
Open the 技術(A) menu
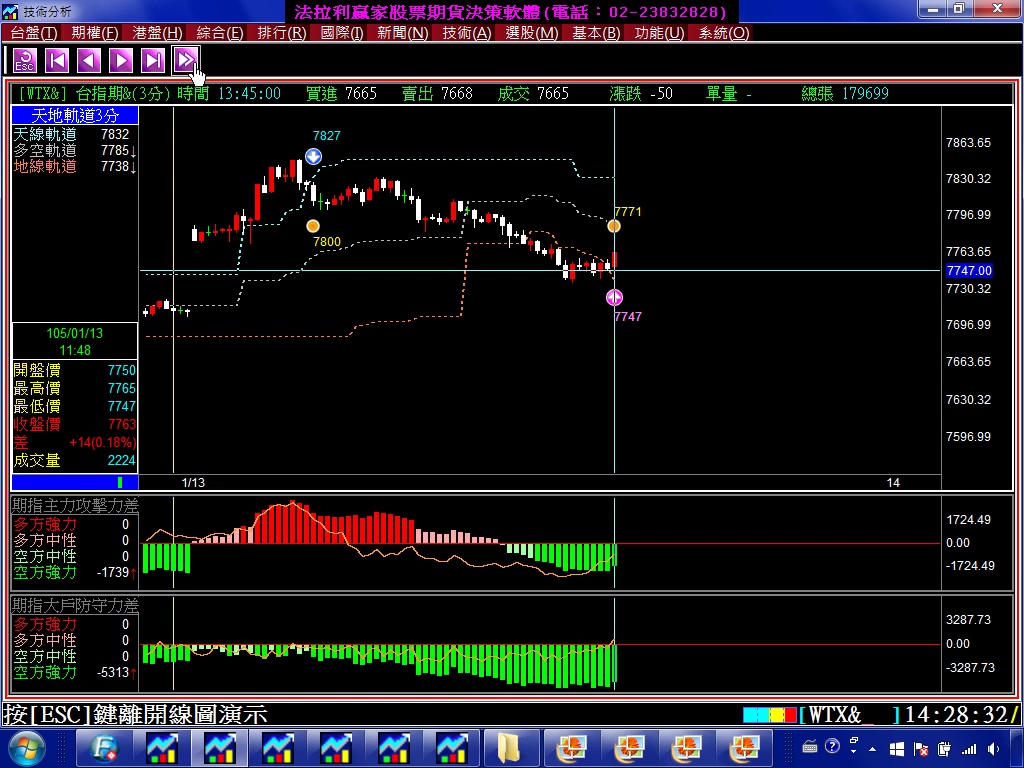(x=466, y=33)
